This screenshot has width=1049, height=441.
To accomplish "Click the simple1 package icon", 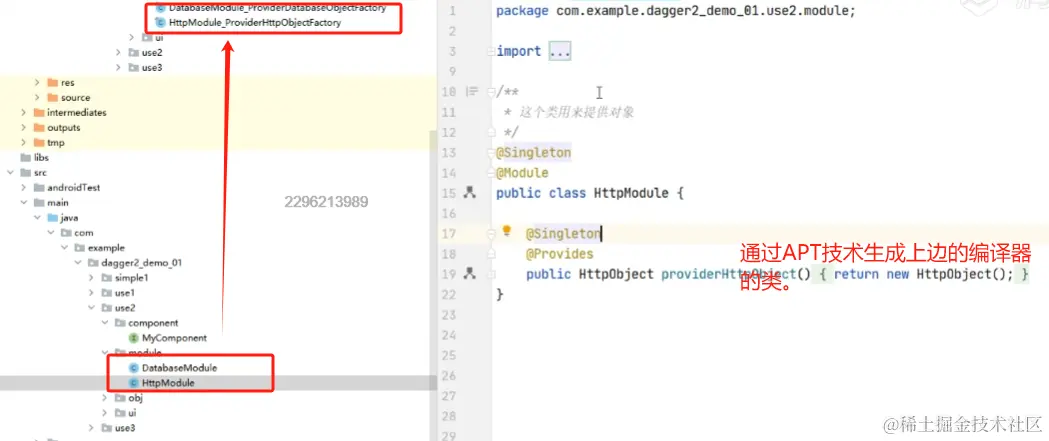I will (106, 278).
